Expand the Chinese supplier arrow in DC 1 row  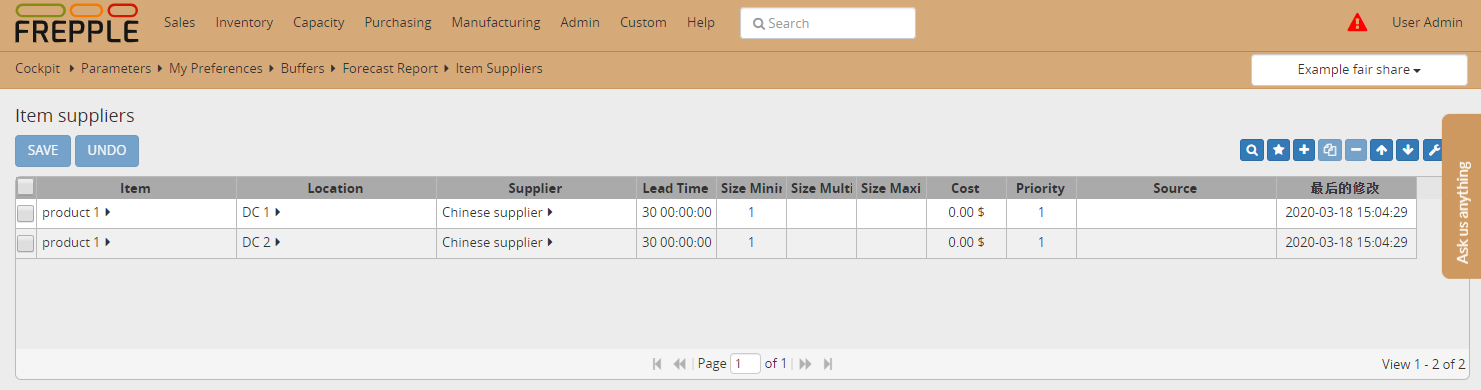click(x=550, y=212)
